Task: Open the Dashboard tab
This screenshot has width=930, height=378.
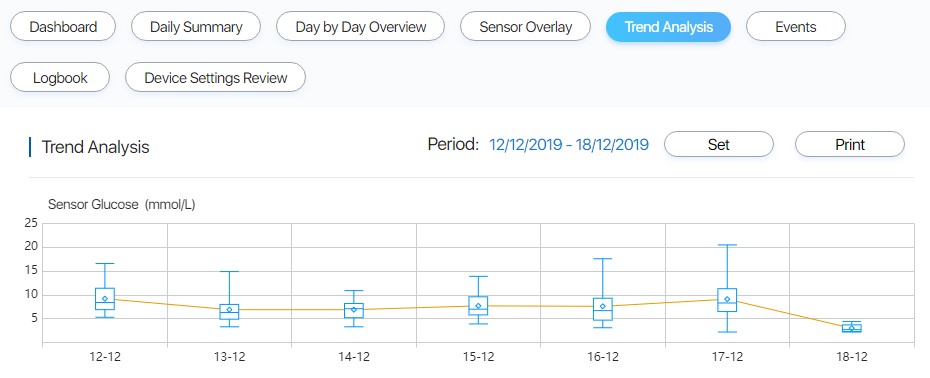Action: 63,27
